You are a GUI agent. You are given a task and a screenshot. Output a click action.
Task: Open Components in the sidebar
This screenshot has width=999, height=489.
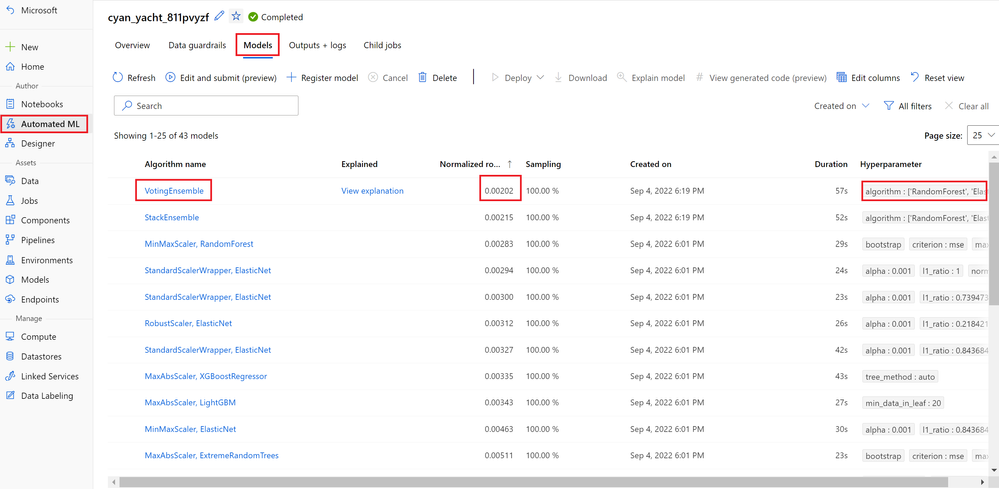[45, 220]
